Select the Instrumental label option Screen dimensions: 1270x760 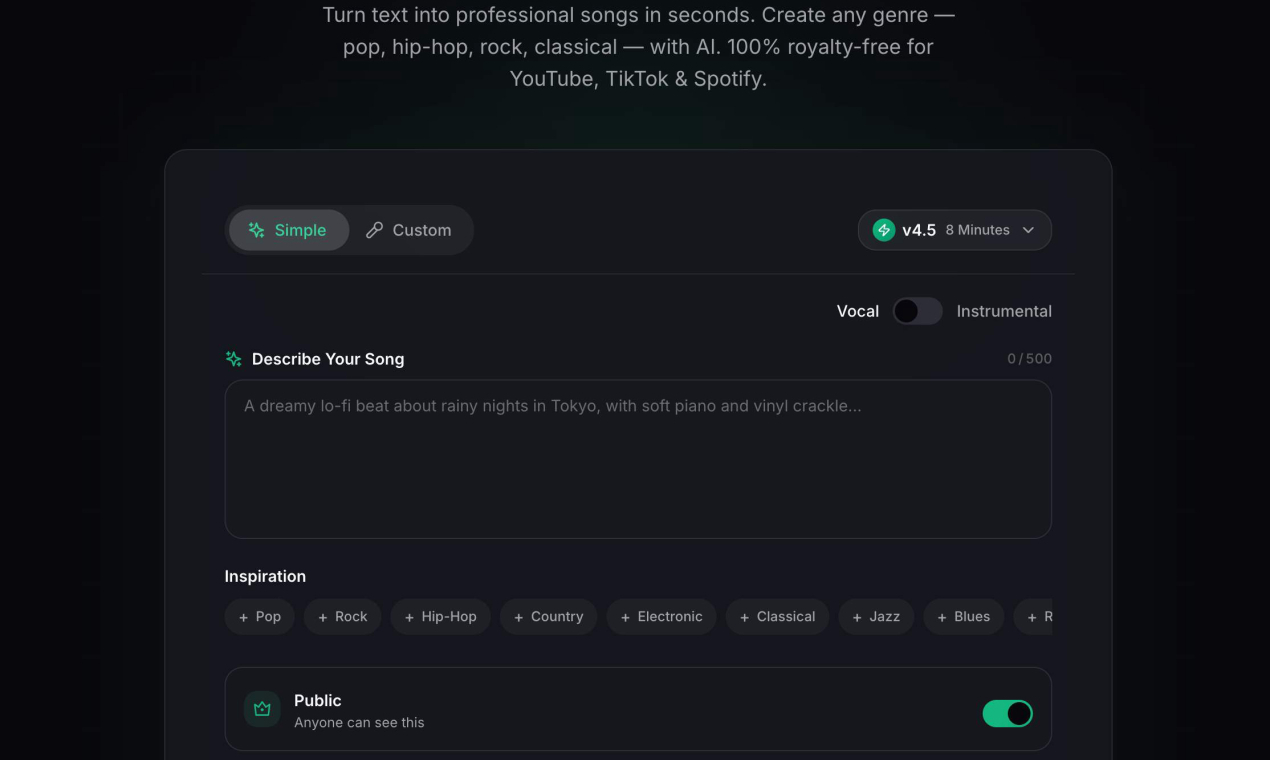pos(1003,311)
